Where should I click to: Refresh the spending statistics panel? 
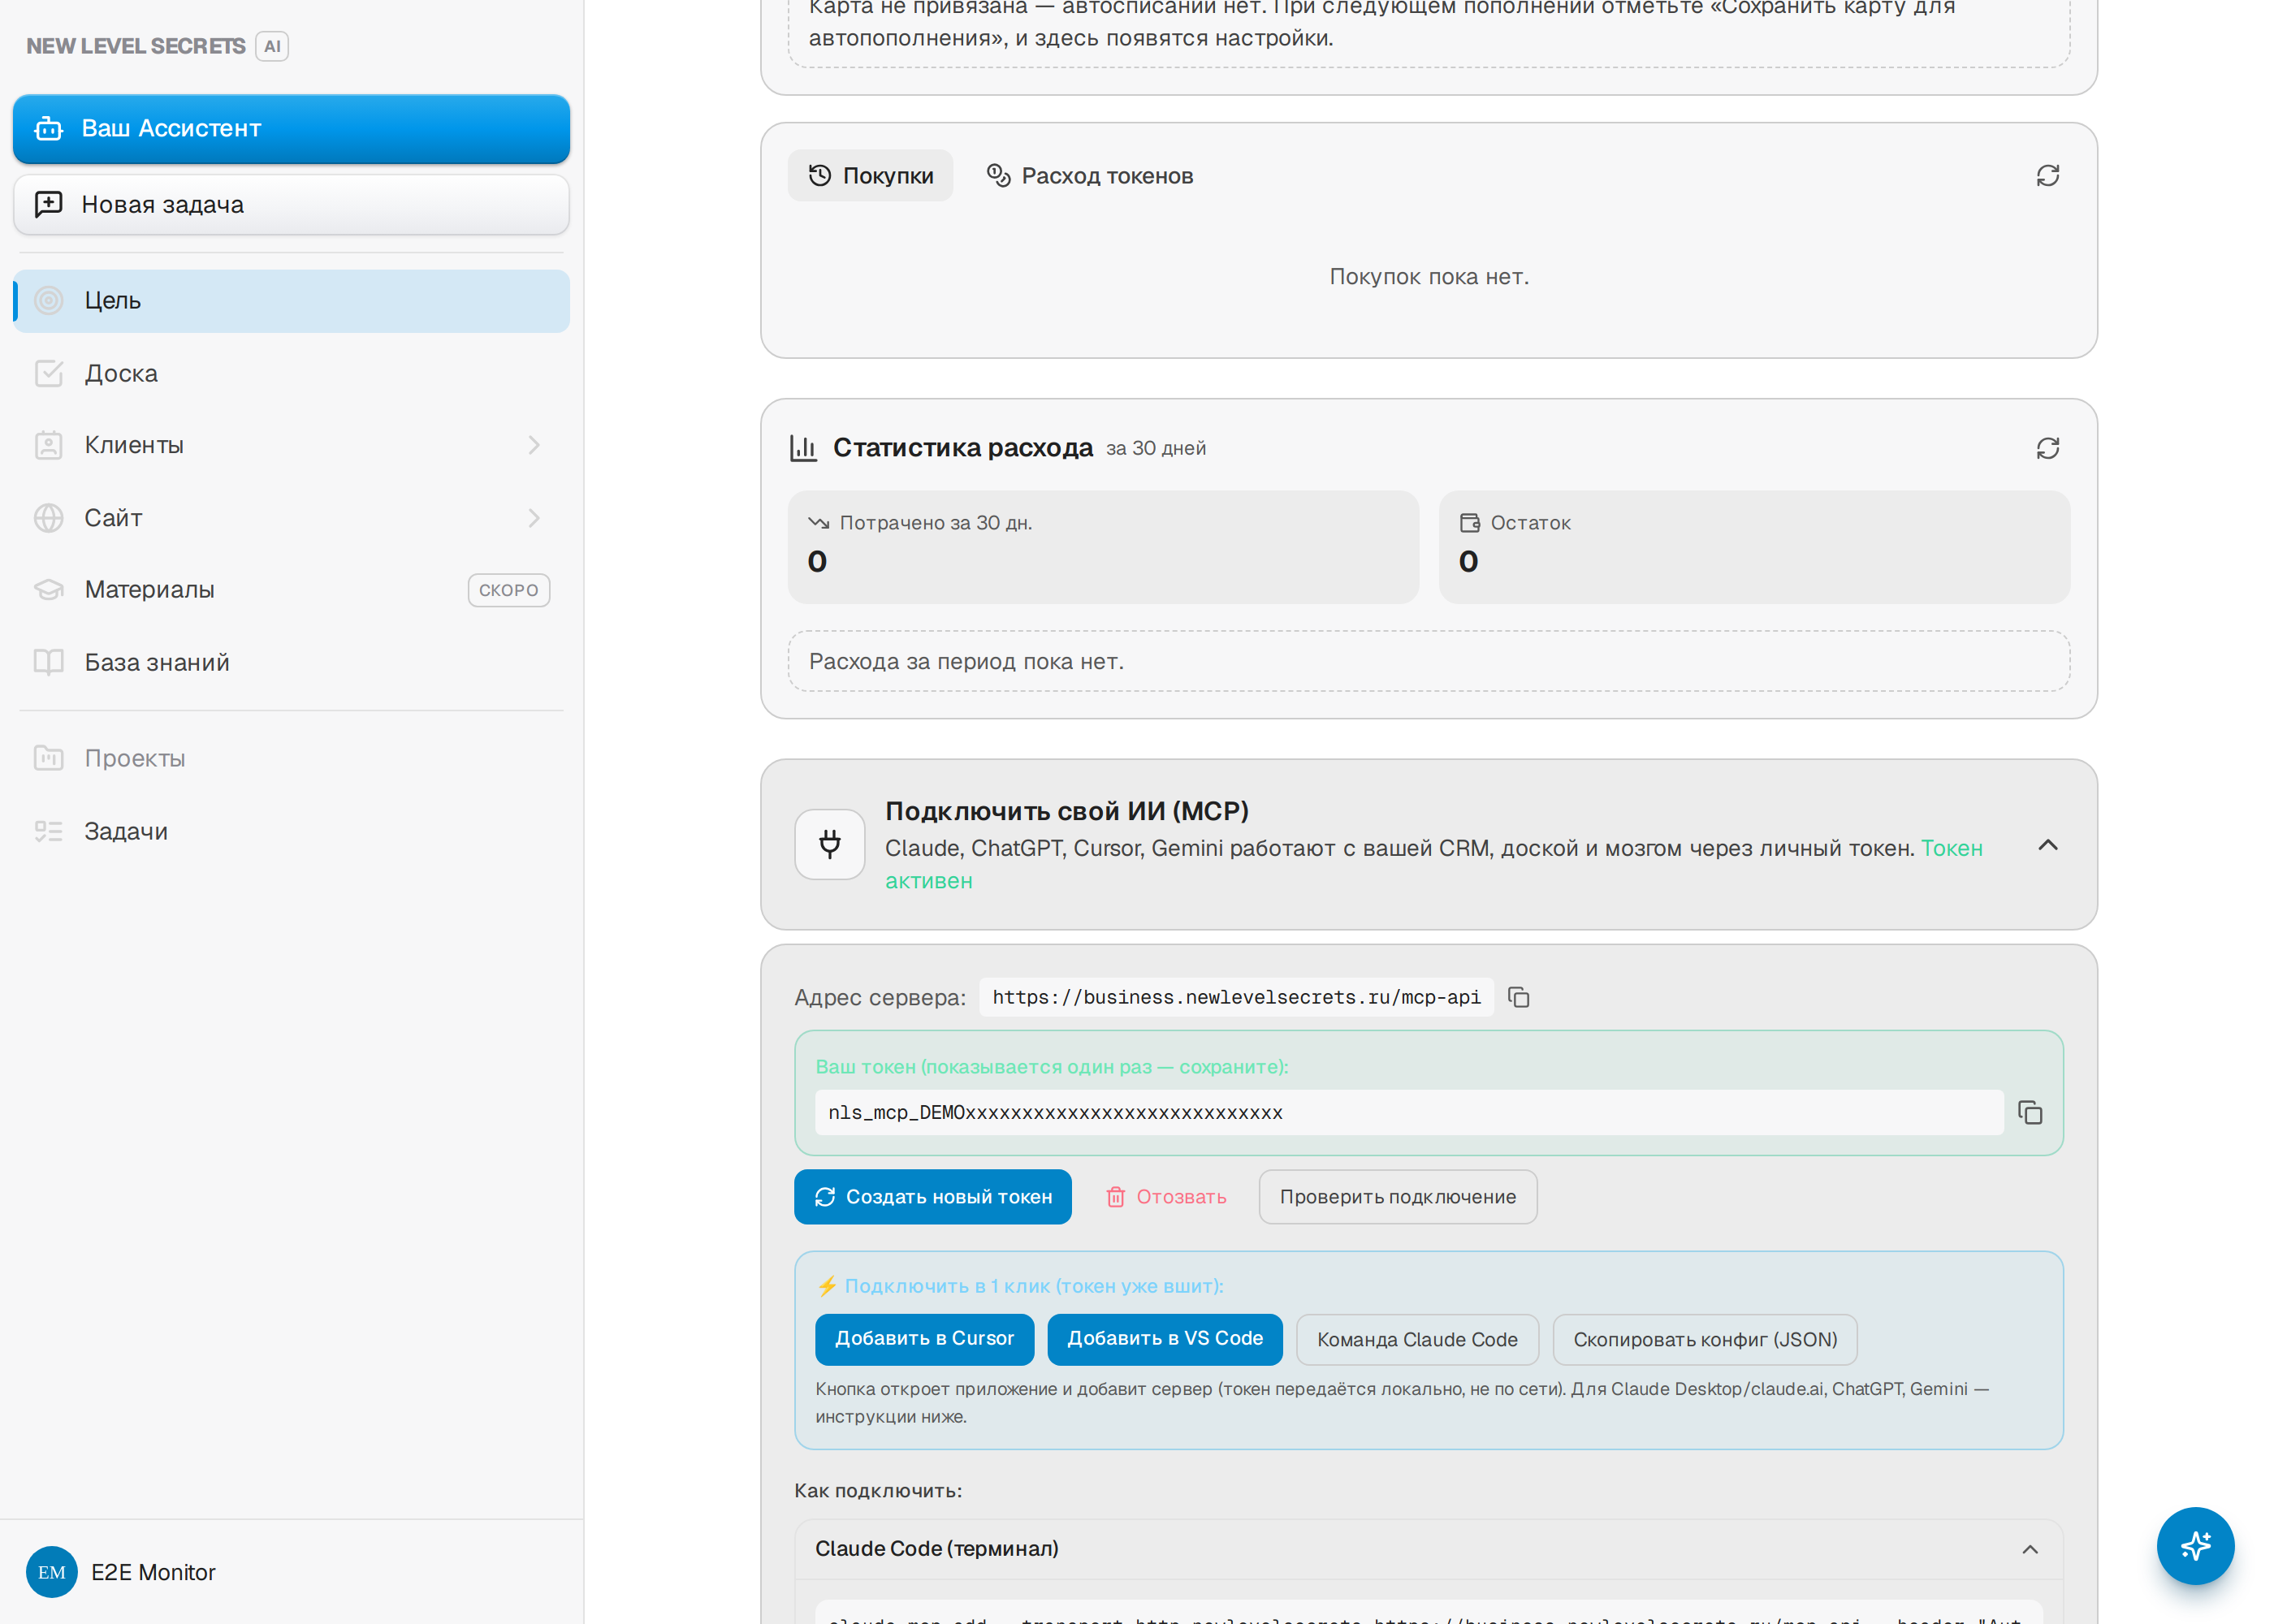tap(2047, 448)
